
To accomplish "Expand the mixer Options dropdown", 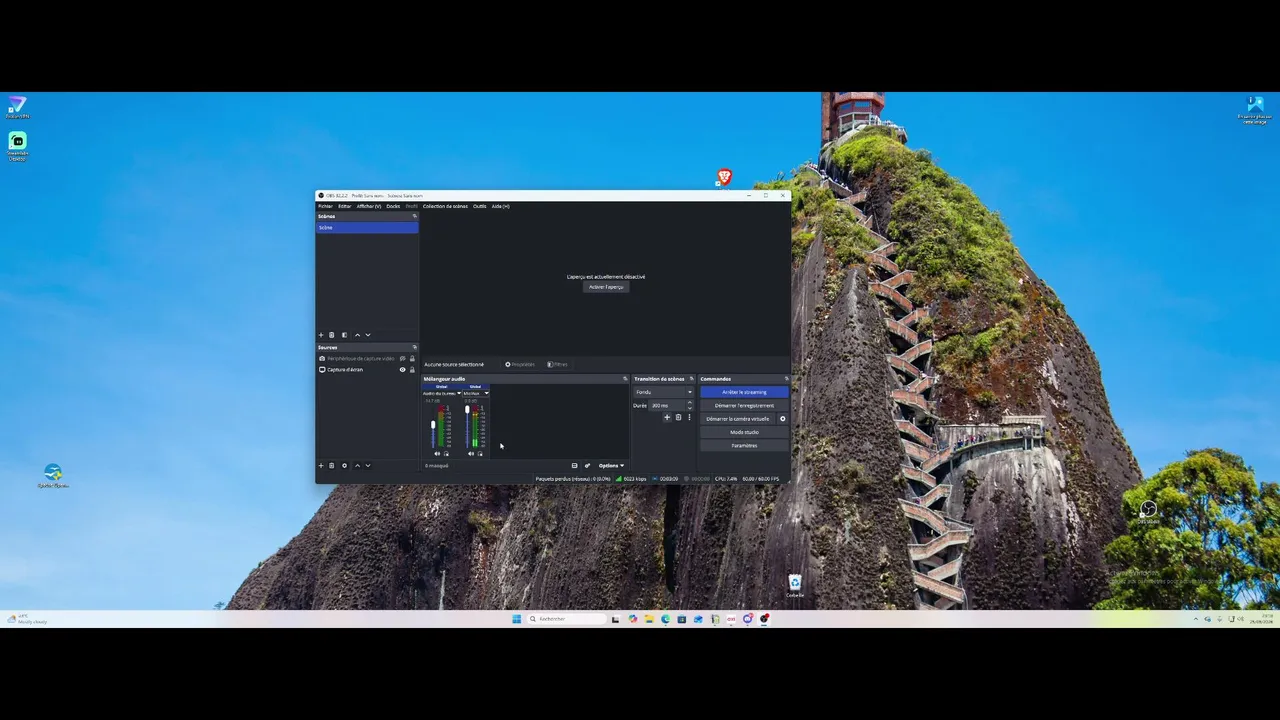I will 611,465.
